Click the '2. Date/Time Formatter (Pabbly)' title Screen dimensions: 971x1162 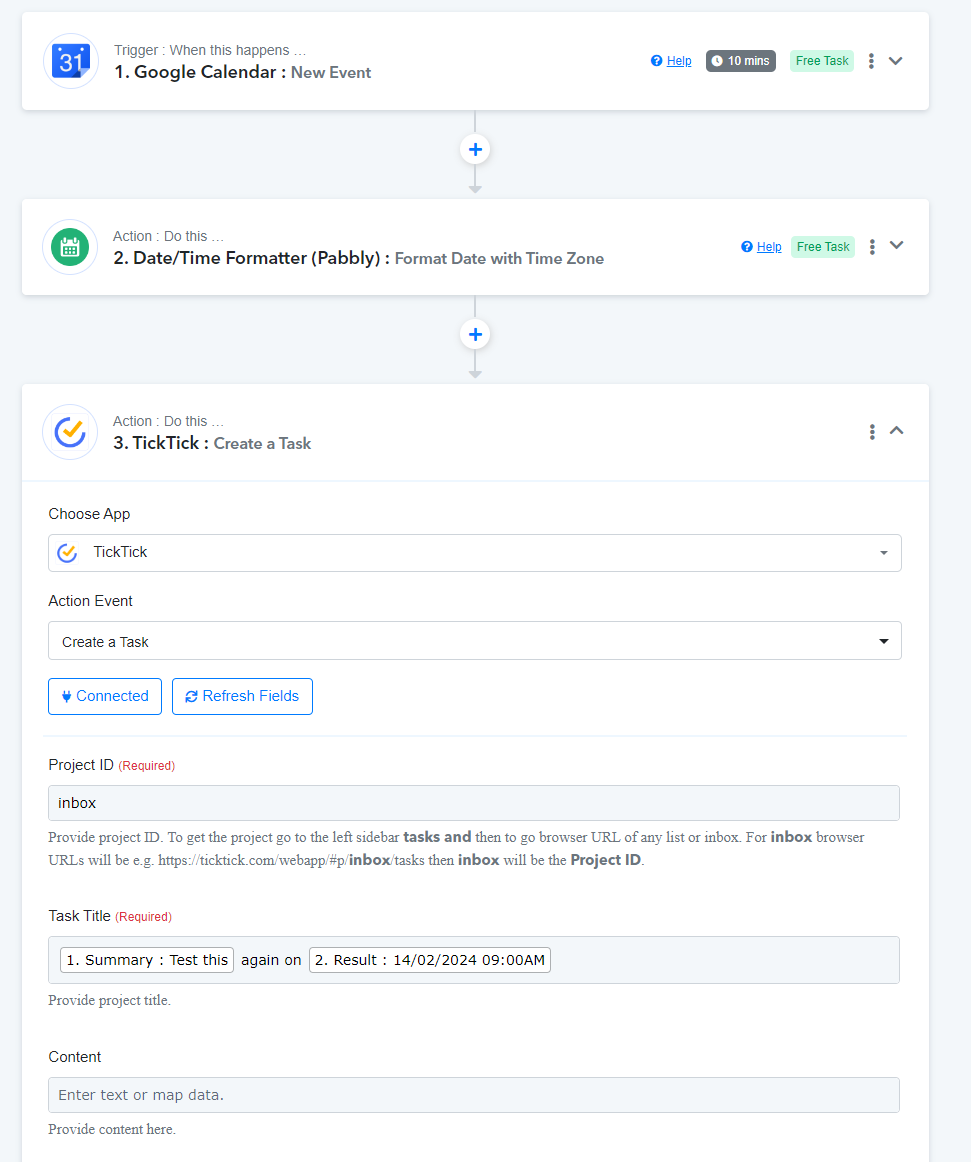[358, 259]
